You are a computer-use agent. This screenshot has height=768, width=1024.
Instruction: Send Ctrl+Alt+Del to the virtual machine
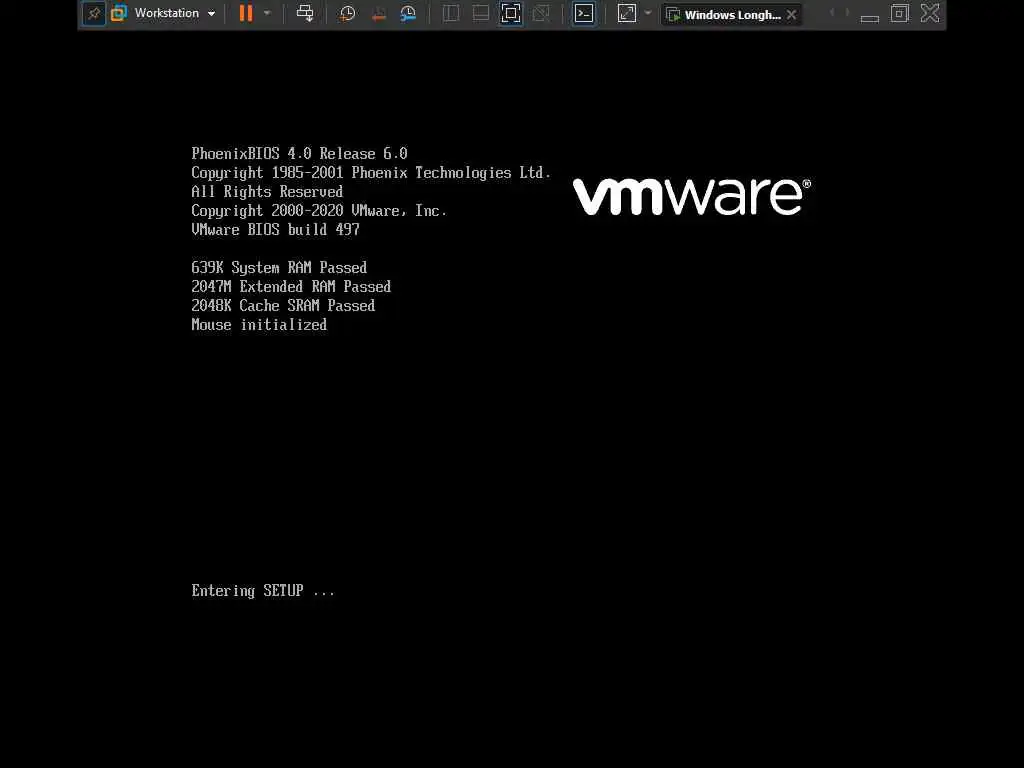305,13
